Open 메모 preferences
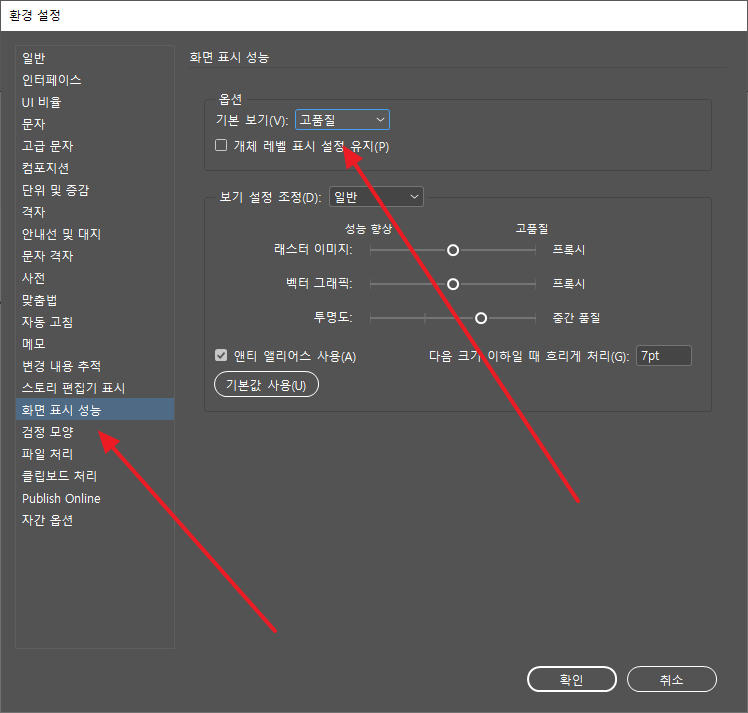The width and height of the screenshot is (748, 713). click(x=95, y=344)
